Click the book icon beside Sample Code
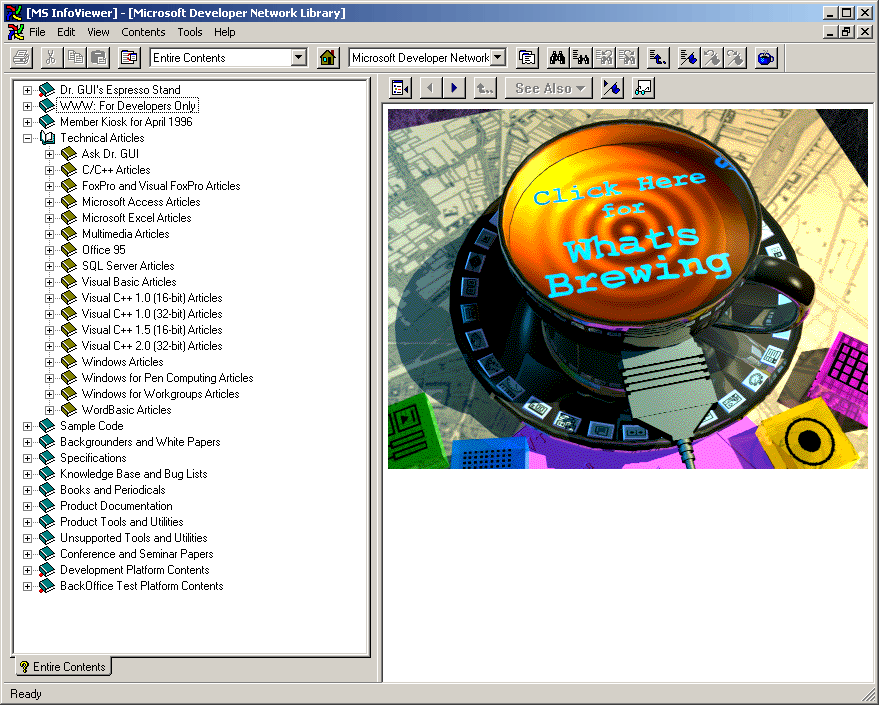The width and height of the screenshot is (879, 705). click(x=47, y=426)
